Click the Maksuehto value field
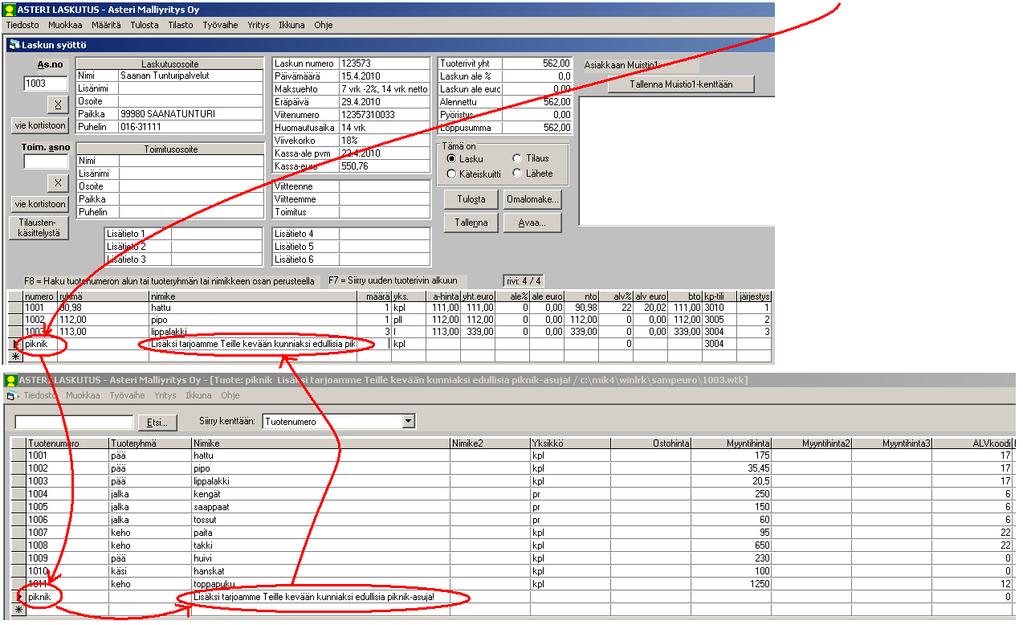This screenshot has width=1023, height=625. (385, 89)
